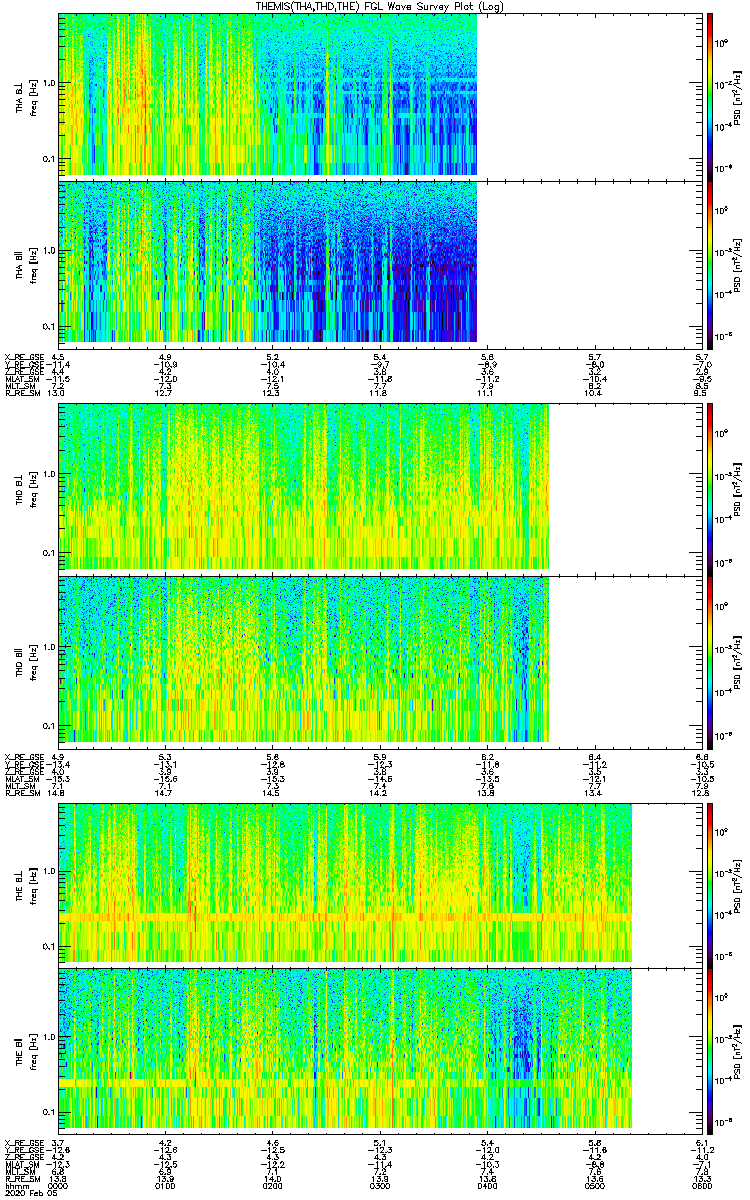Click the 0300 time tick label
This screenshot has width=750, height=1200.
[x=381, y=1185]
